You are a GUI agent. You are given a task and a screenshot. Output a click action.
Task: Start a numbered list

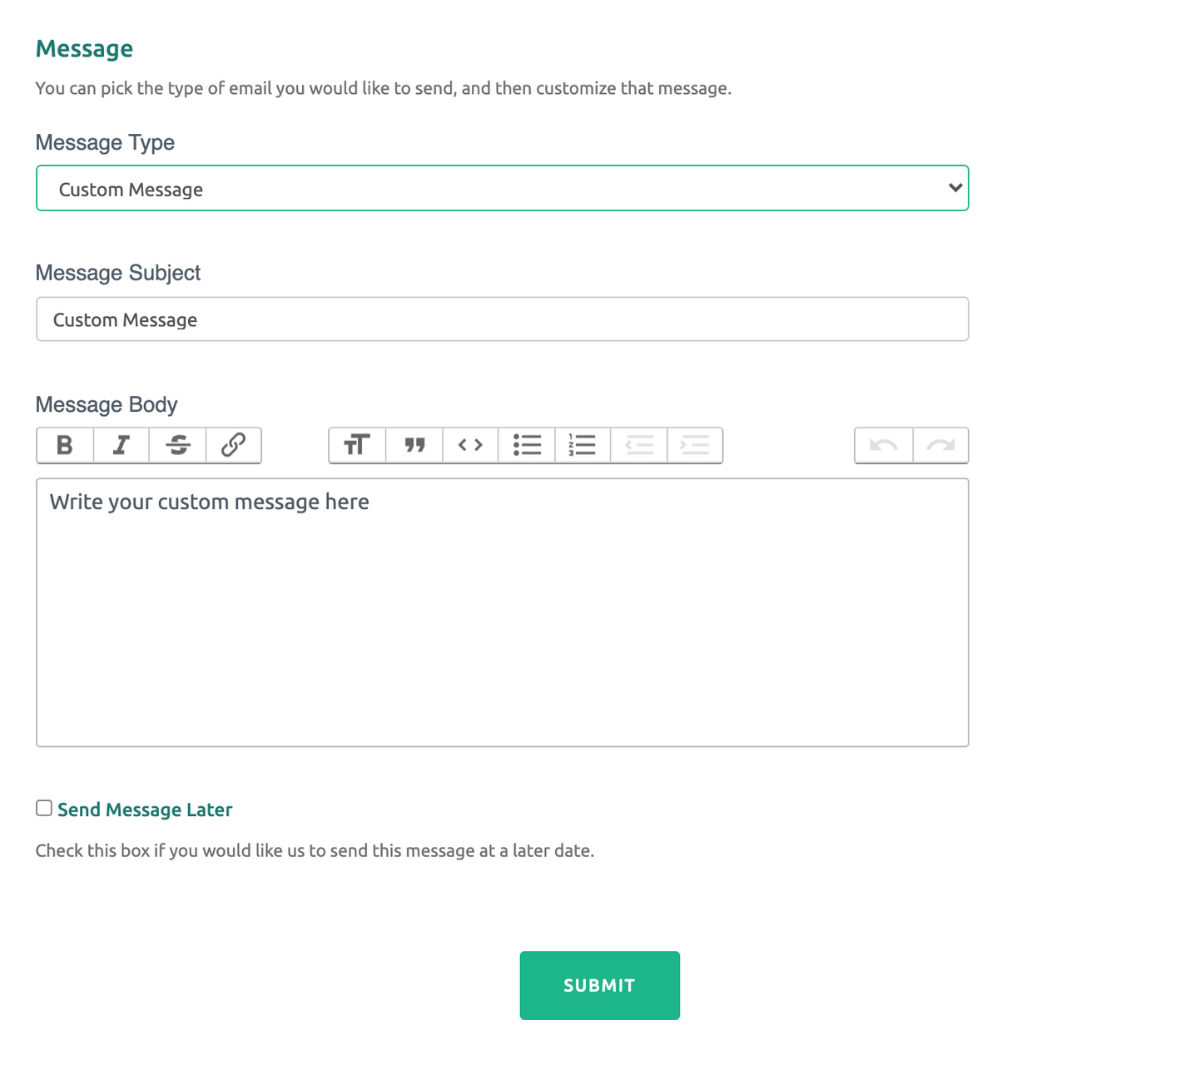(x=582, y=445)
